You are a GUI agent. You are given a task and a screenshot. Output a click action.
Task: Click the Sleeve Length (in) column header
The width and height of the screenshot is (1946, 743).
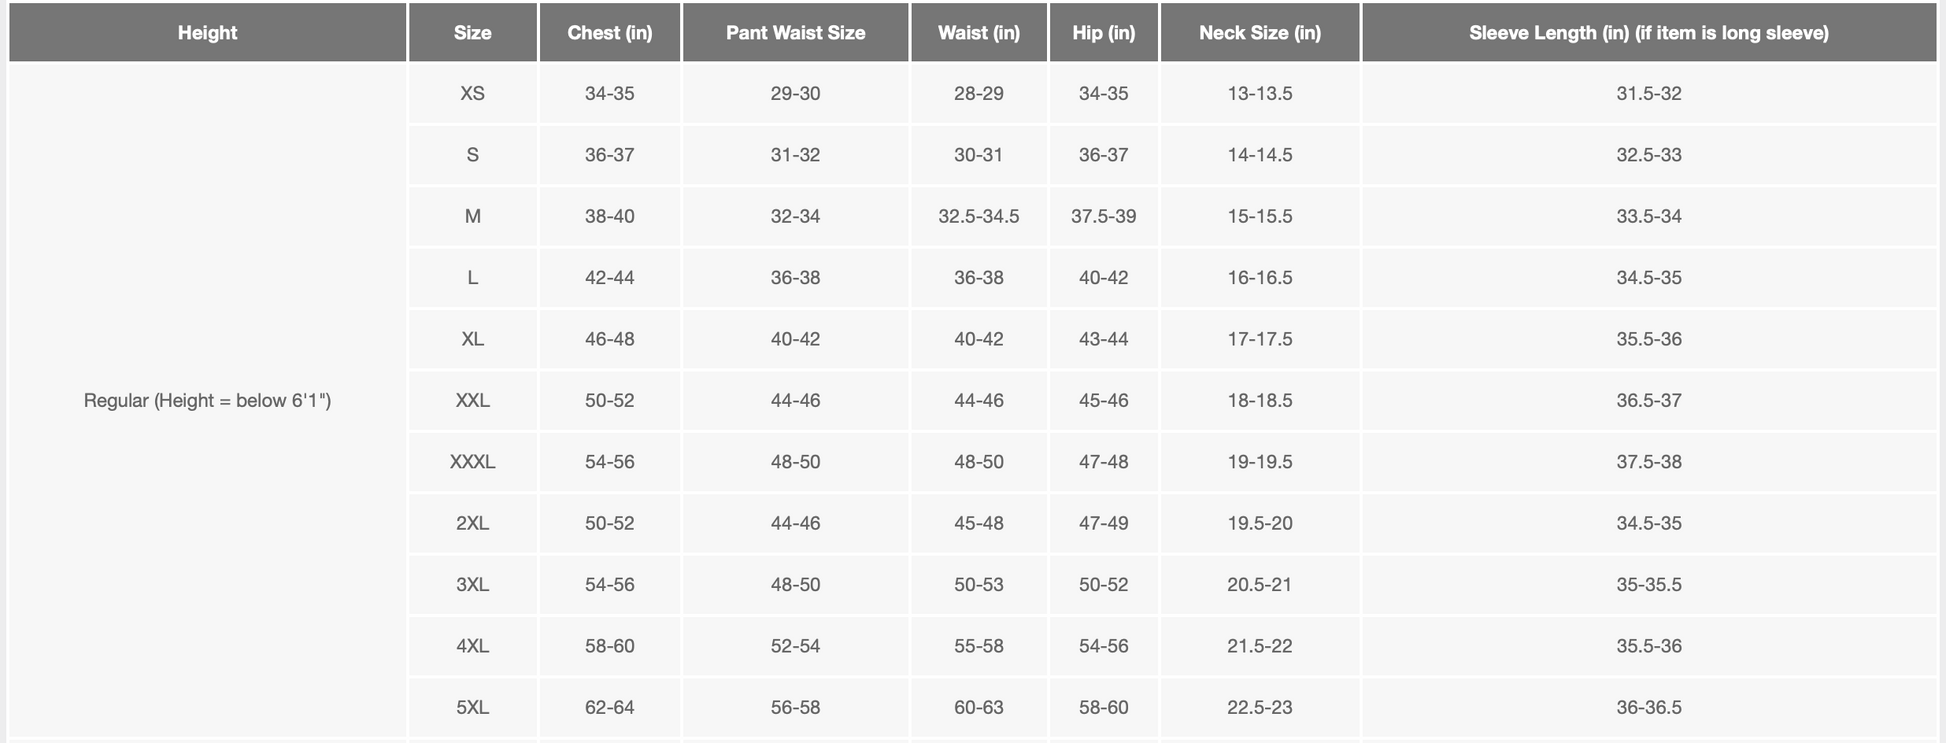point(1648,33)
